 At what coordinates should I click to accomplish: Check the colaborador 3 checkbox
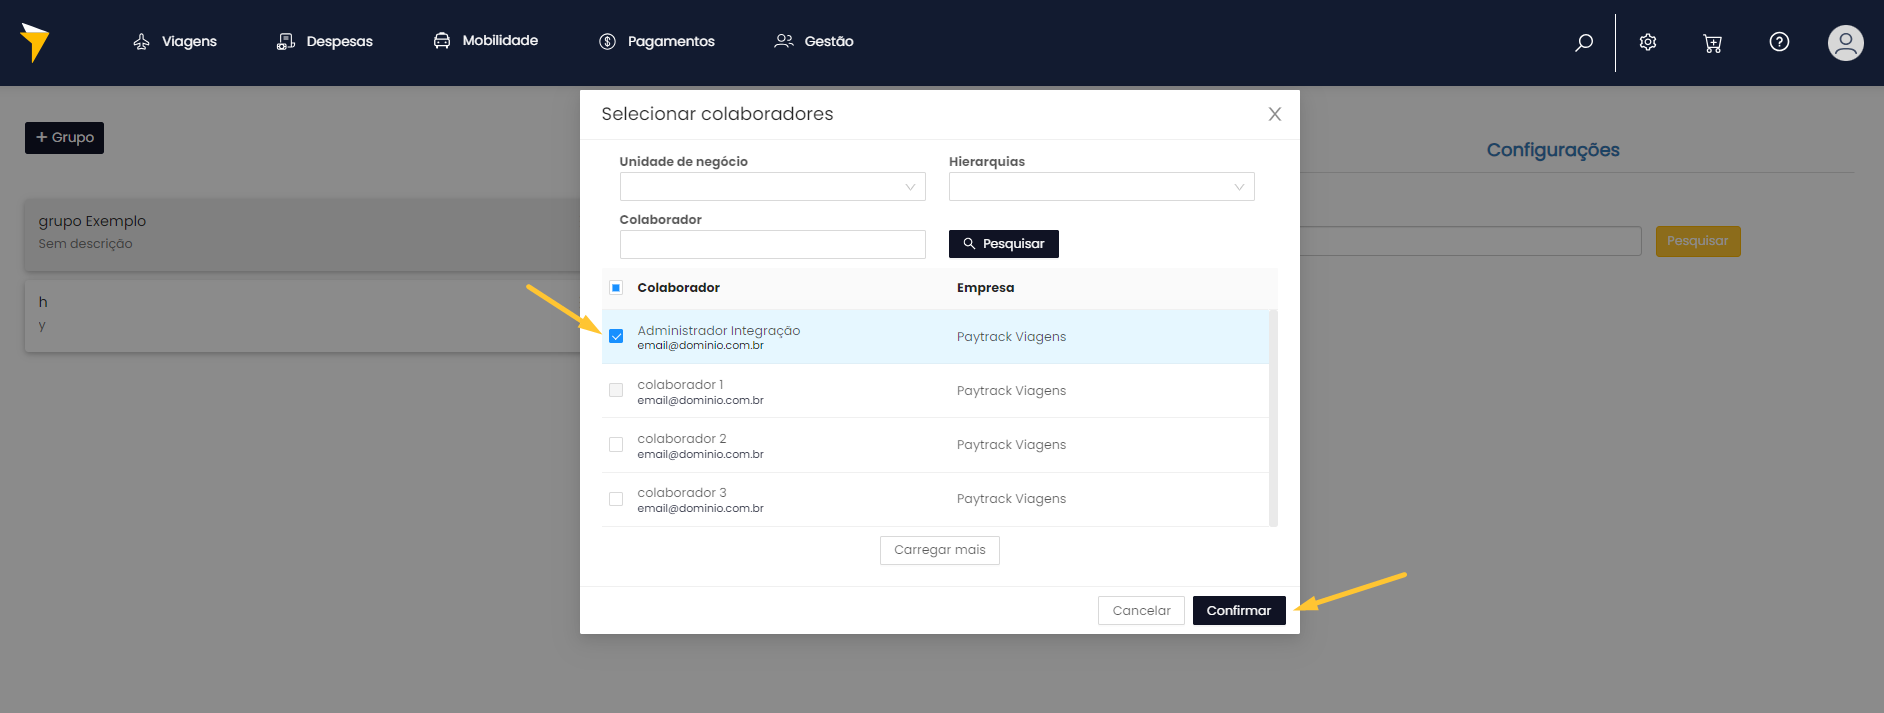click(x=616, y=498)
